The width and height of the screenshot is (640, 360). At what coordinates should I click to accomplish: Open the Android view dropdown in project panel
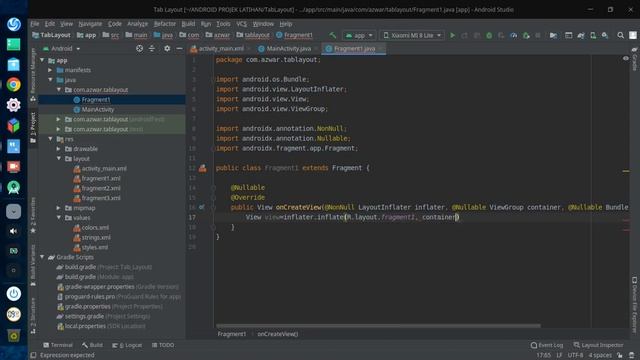pos(62,49)
